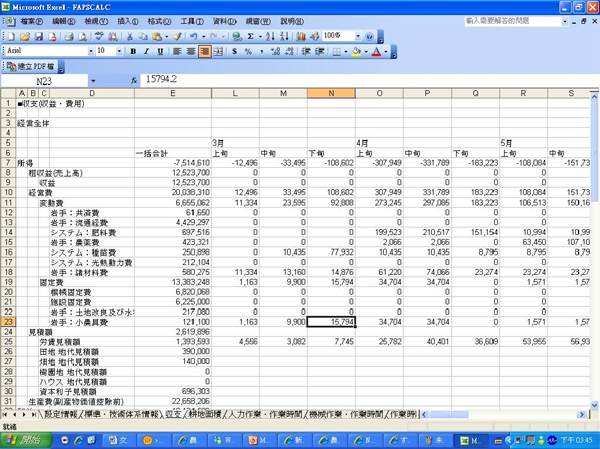The height and width of the screenshot is (449, 600).
Task: Click the Windows 開始 Start button
Action: [x=24, y=440]
